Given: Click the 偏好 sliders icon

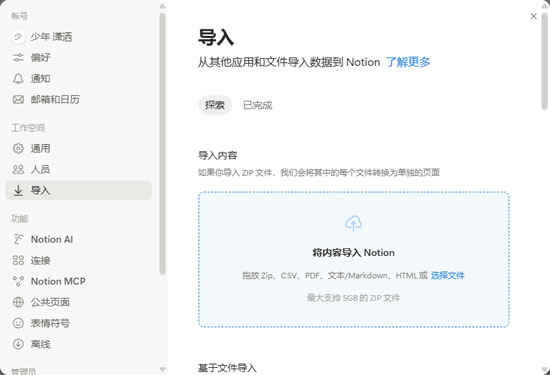Looking at the screenshot, I should [x=18, y=58].
